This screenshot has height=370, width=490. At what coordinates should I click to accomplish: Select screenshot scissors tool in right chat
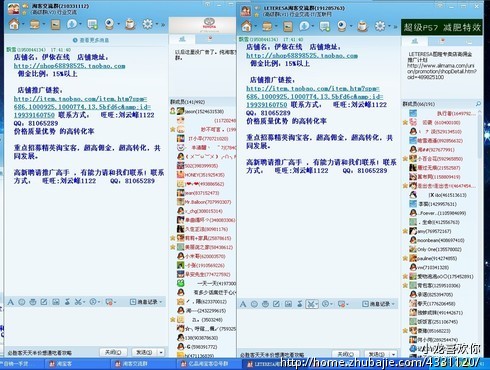click(x=311, y=304)
